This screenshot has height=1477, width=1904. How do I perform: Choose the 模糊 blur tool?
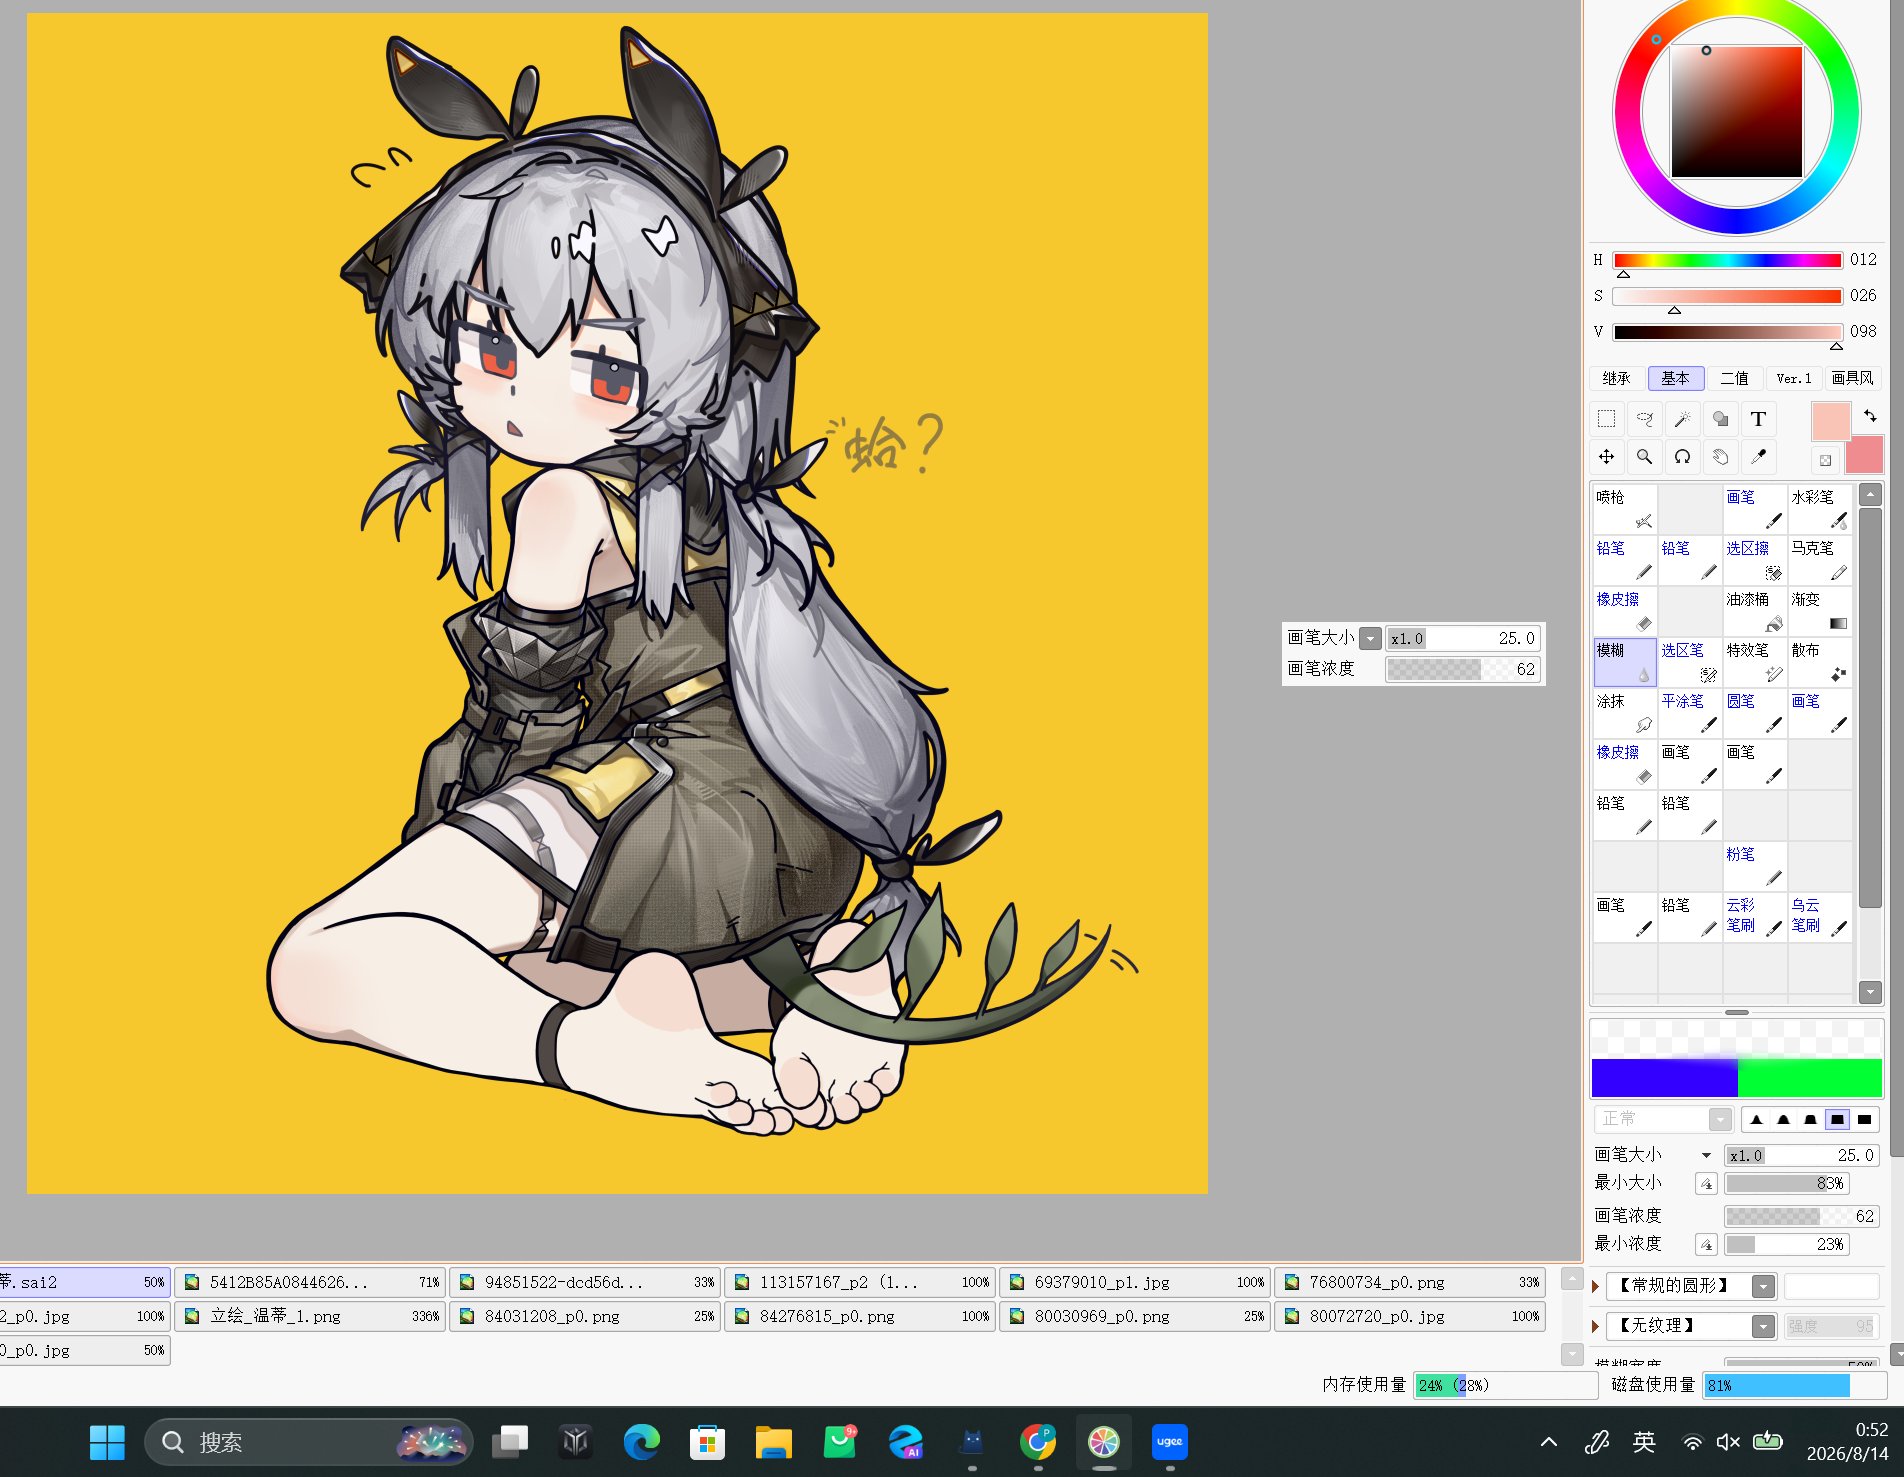[x=1625, y=662]
